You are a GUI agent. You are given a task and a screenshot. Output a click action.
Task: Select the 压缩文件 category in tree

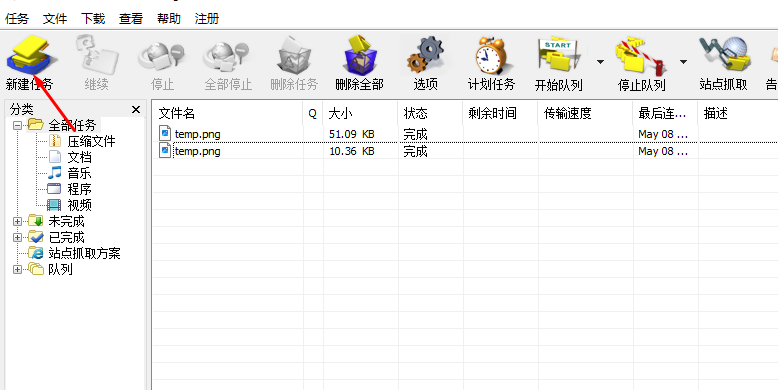(x=91, y=141)
